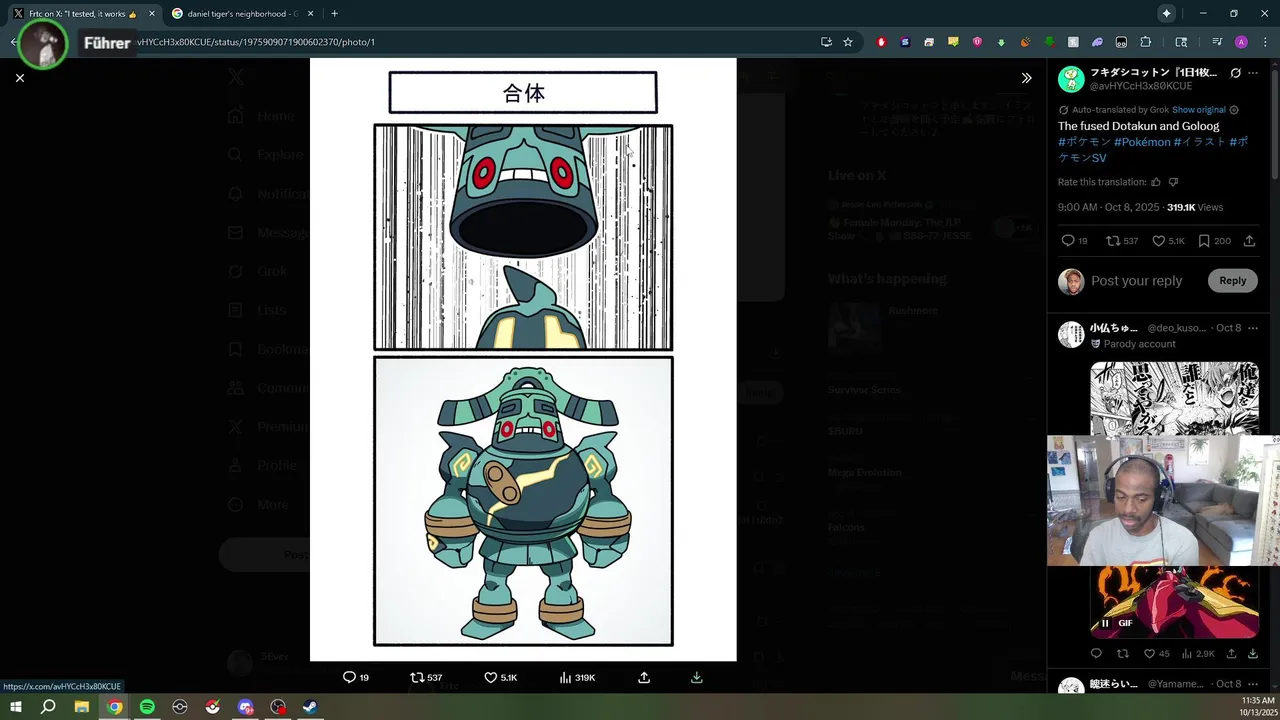
Task: View analytics on reply showing 2.9K
Action: [1199, 654]
